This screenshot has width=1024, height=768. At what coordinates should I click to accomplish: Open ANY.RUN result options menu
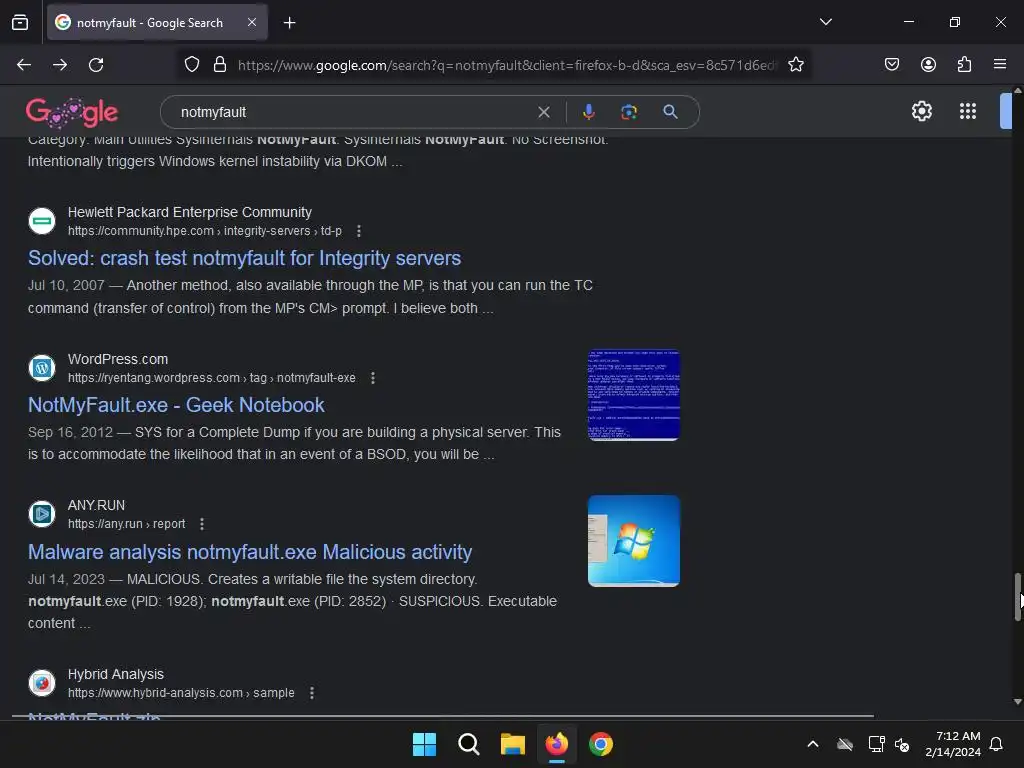pos(202,524)
